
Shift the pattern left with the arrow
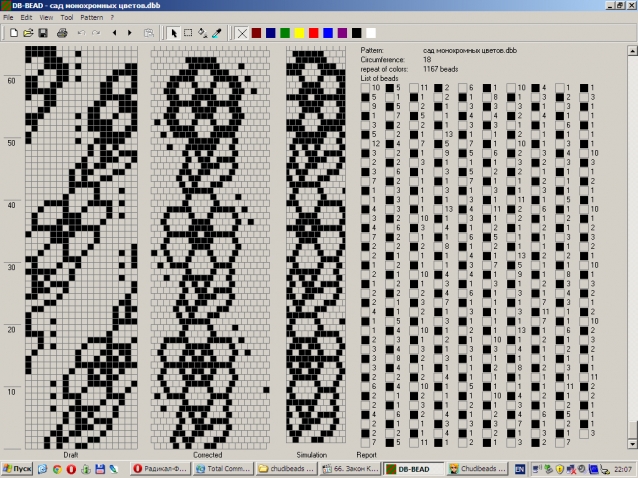point(114,33)
